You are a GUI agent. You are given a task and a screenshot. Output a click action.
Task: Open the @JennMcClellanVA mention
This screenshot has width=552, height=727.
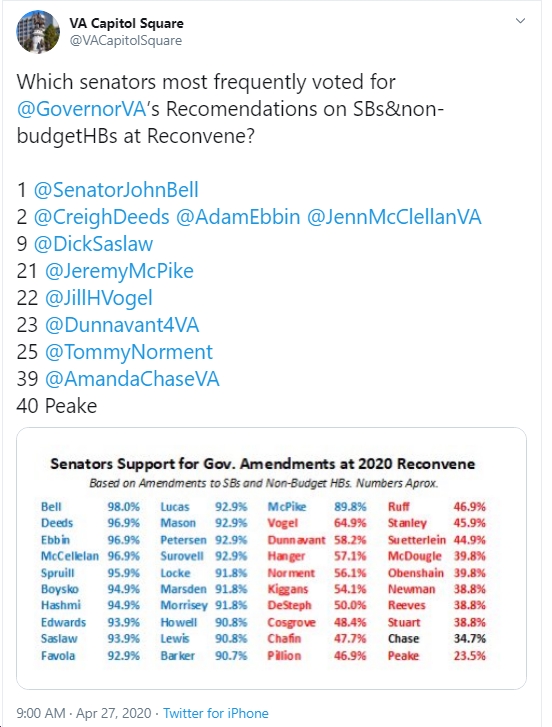(x=394, y=217)
